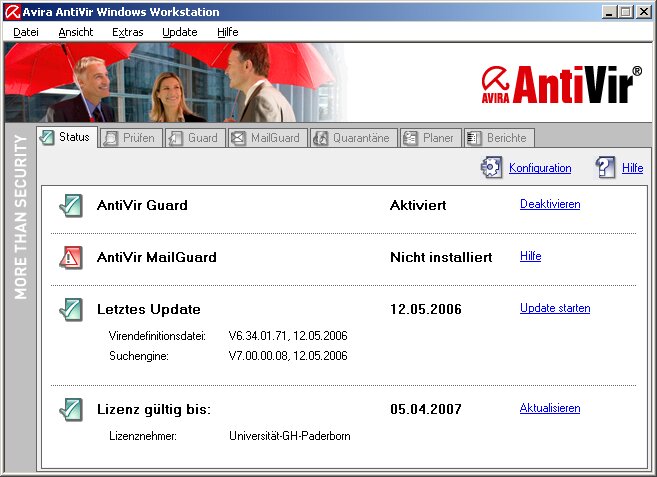Click the Universität-GH-Paderborn licensee text
Viewport: 657px width, 477px height.
(290, 436)
